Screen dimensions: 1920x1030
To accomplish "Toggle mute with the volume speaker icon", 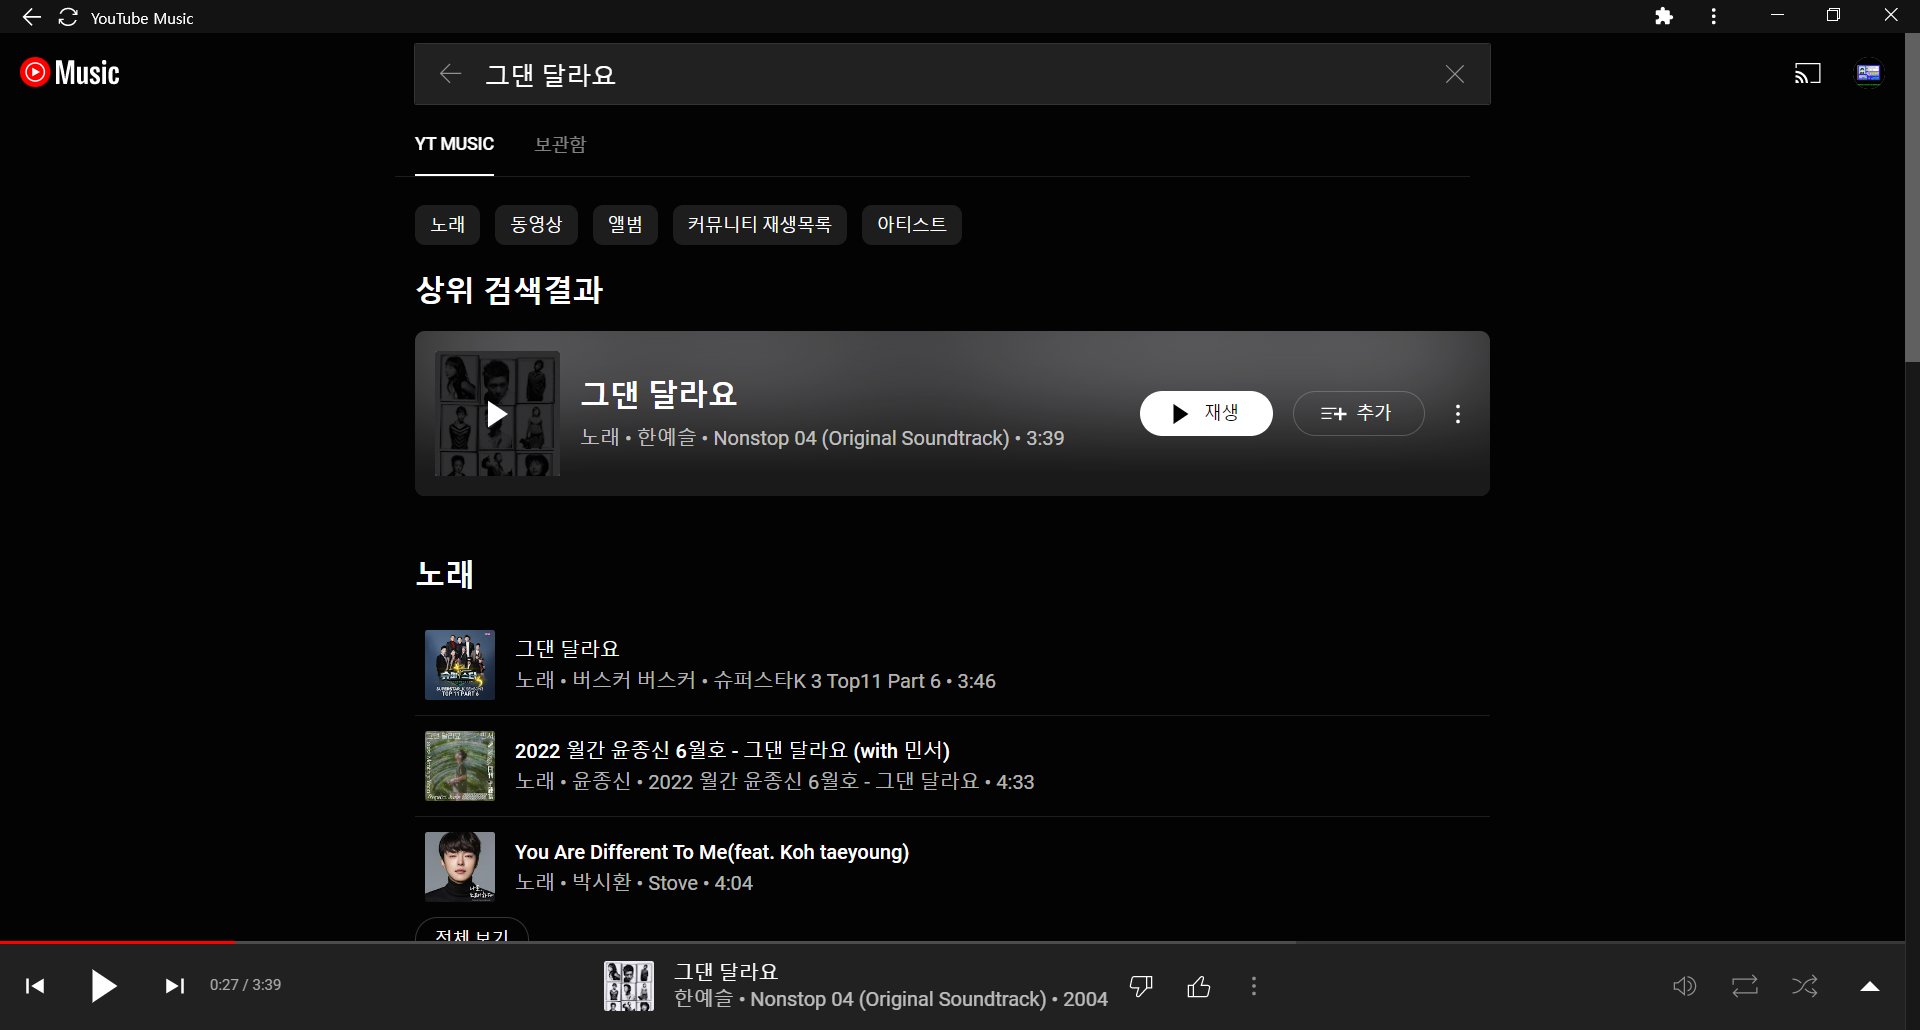I will tap(1685, 986).
